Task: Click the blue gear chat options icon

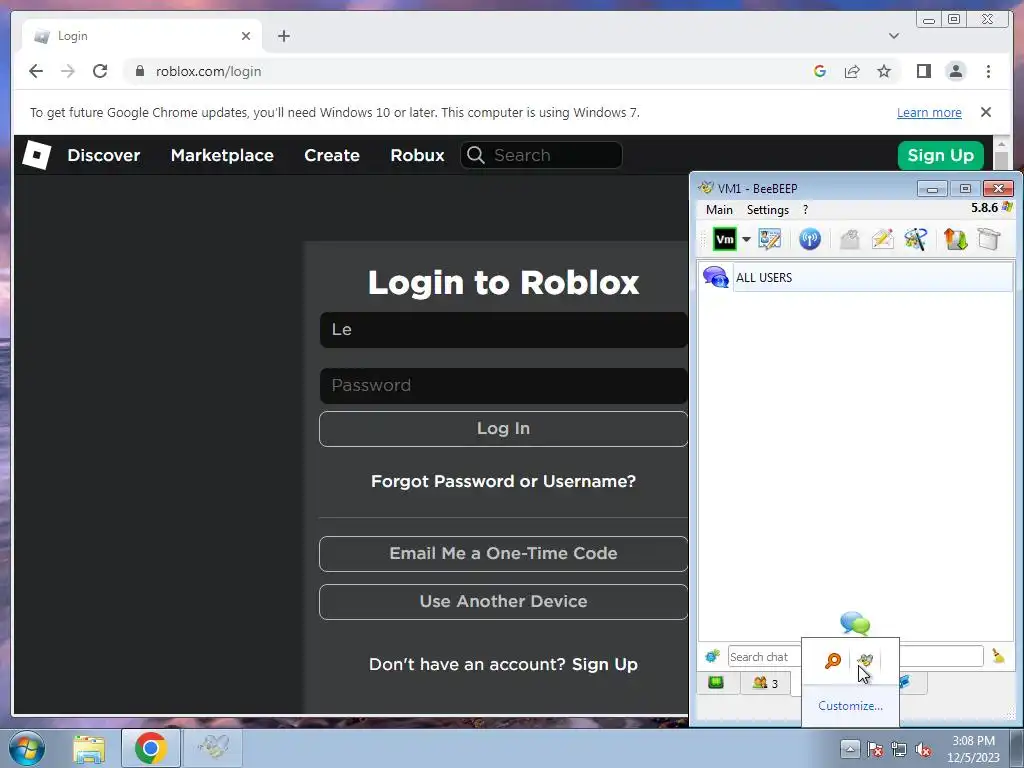Action: click(712, 656)
